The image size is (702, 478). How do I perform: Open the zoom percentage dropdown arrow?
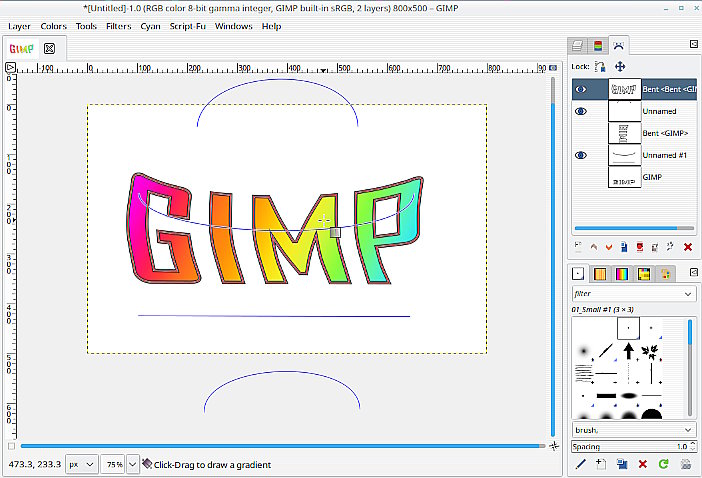click(x=133, y=465)
